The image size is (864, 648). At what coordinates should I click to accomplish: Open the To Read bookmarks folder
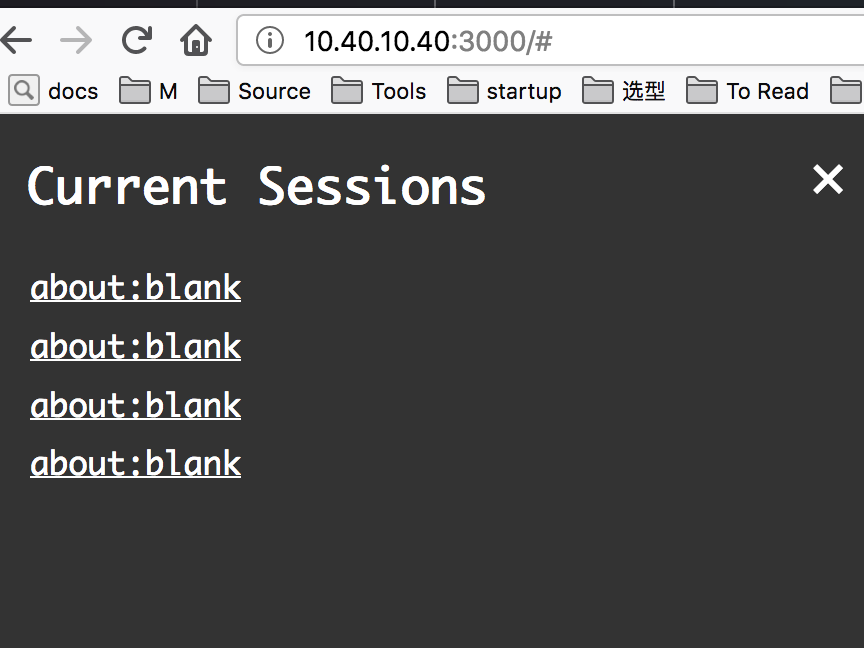748,91
